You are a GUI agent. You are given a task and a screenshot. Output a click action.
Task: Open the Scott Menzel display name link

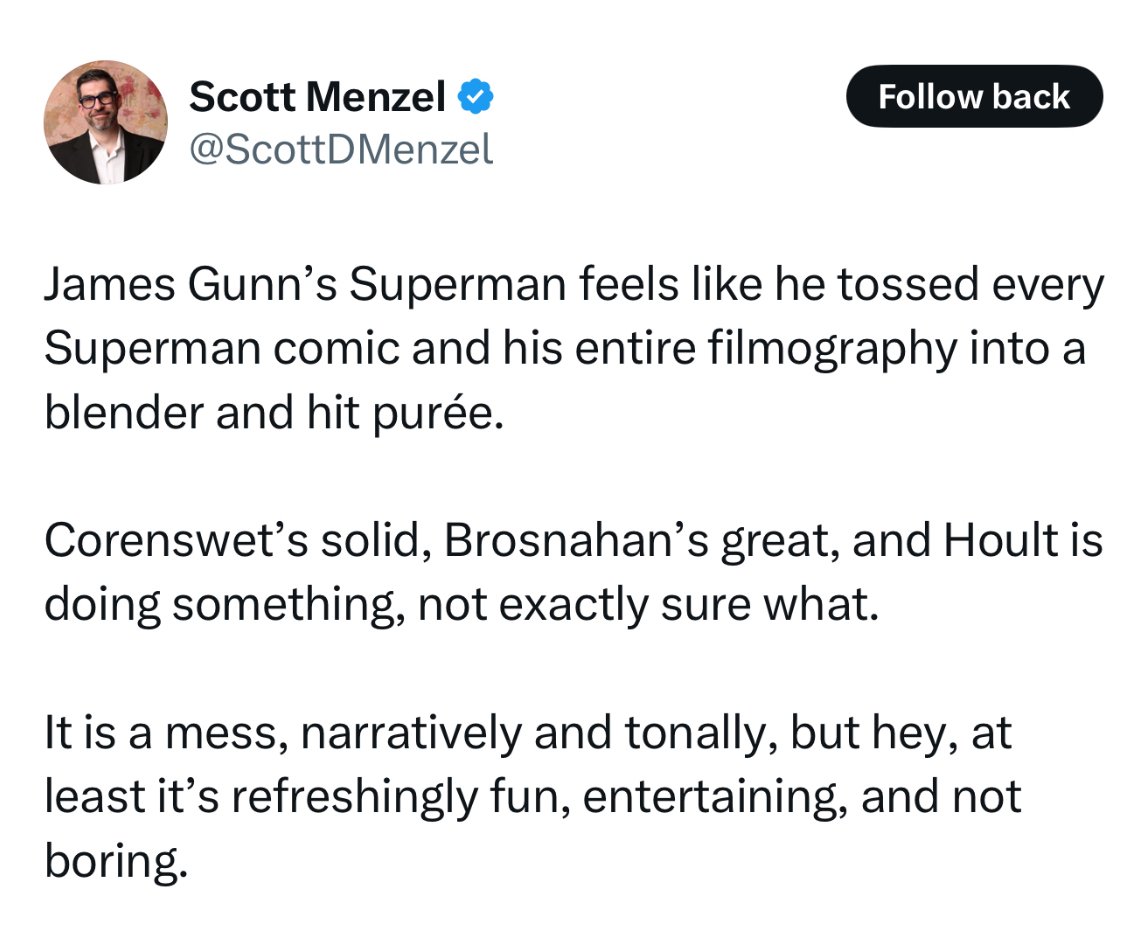(317, 97)
